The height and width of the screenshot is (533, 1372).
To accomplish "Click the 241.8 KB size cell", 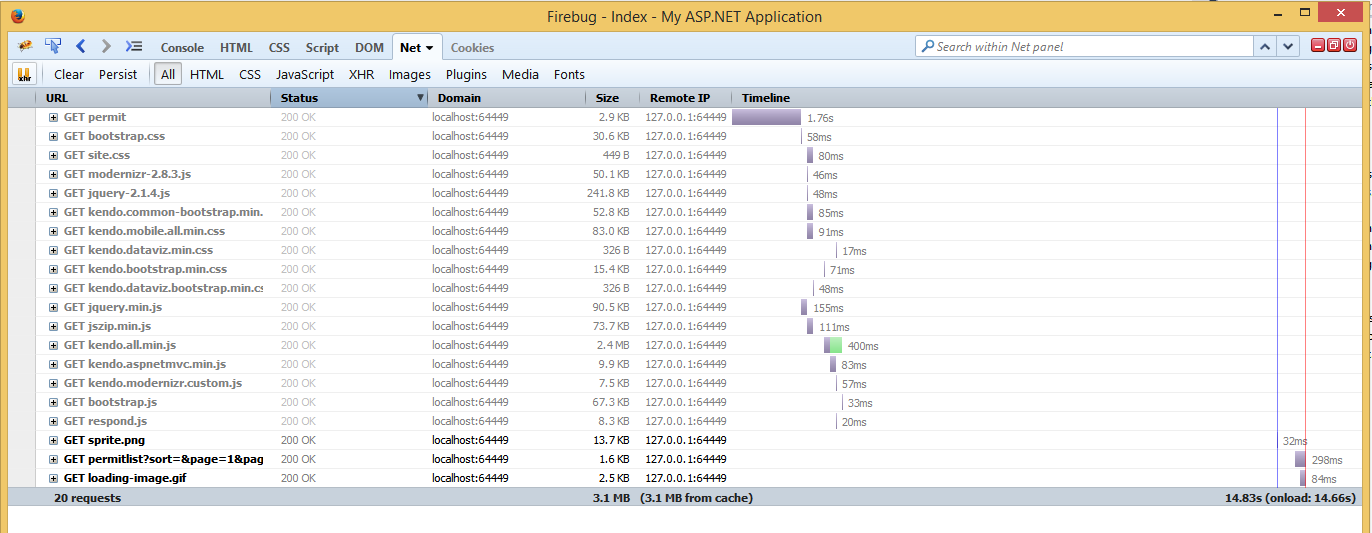I will click(608, 193).
